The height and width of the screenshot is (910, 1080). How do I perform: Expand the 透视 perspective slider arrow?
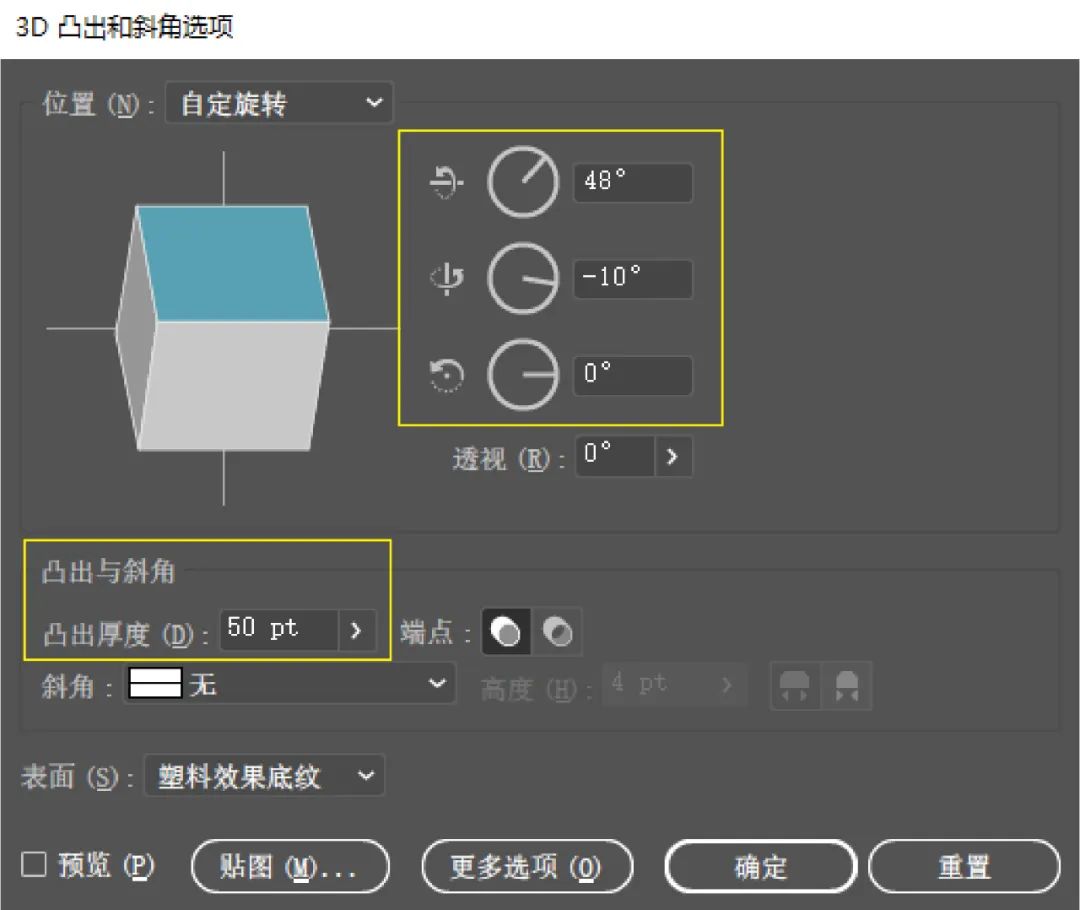point(673,455)
